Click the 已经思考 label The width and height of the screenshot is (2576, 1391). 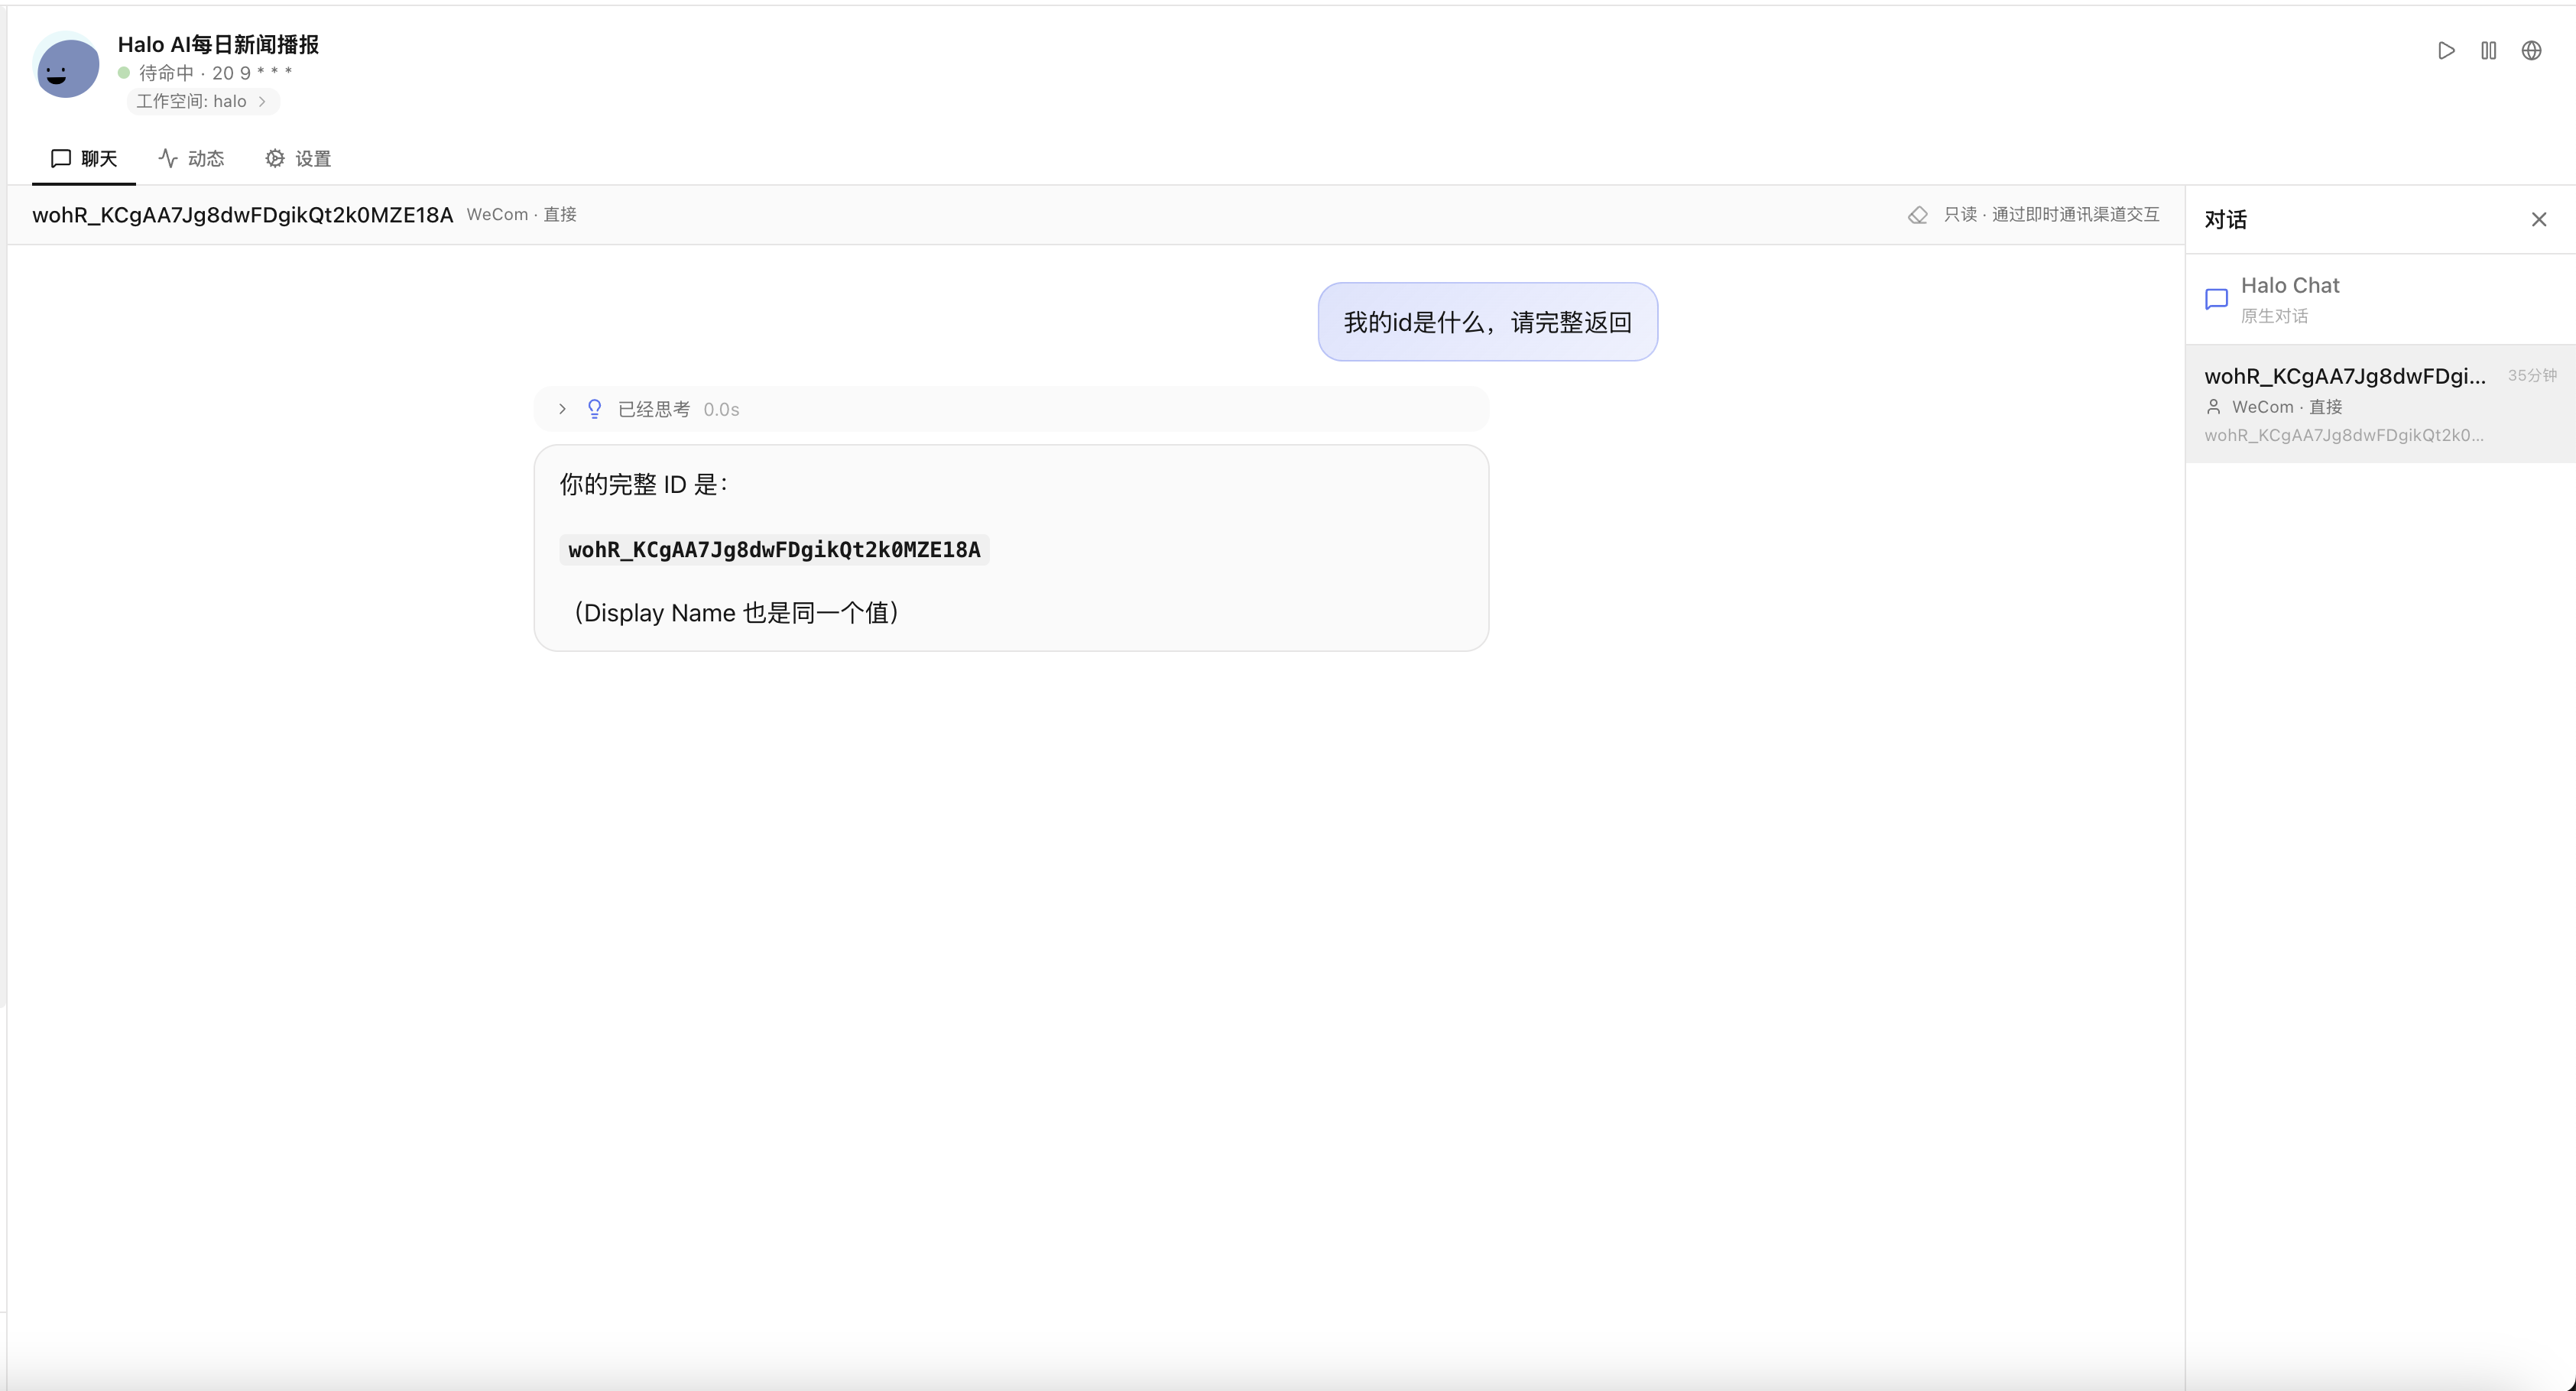[x=654, y=409]
